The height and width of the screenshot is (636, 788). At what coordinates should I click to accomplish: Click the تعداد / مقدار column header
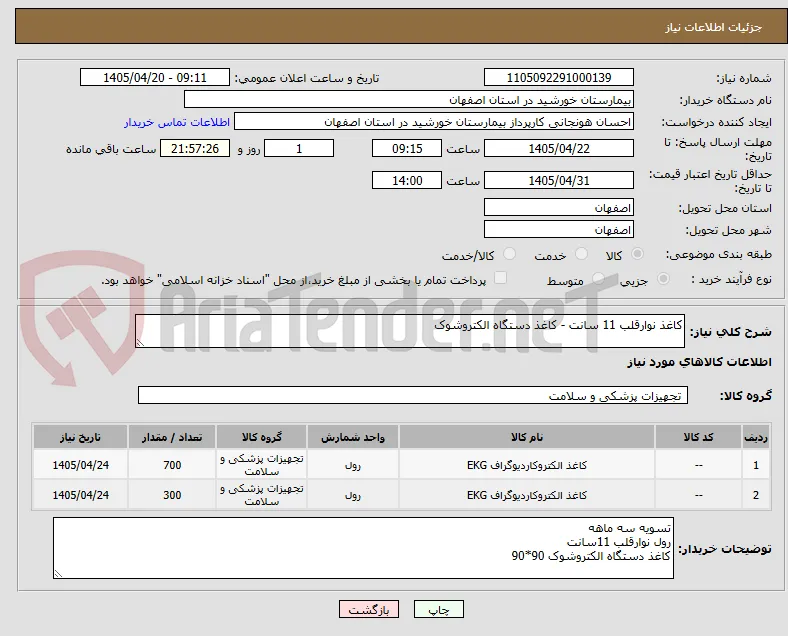coord(172,437)
